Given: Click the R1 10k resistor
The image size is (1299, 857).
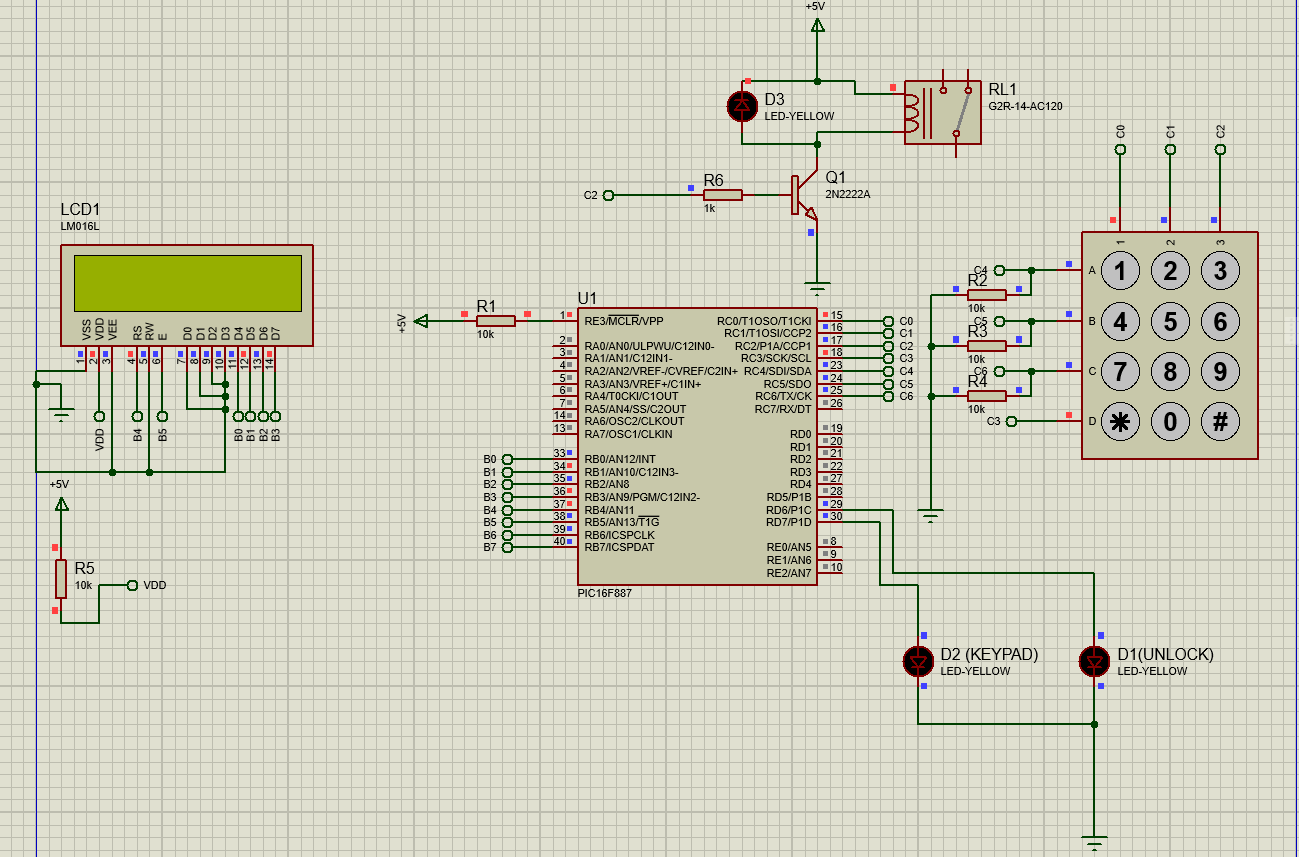Looking at the screenshot, I should 496,320.
